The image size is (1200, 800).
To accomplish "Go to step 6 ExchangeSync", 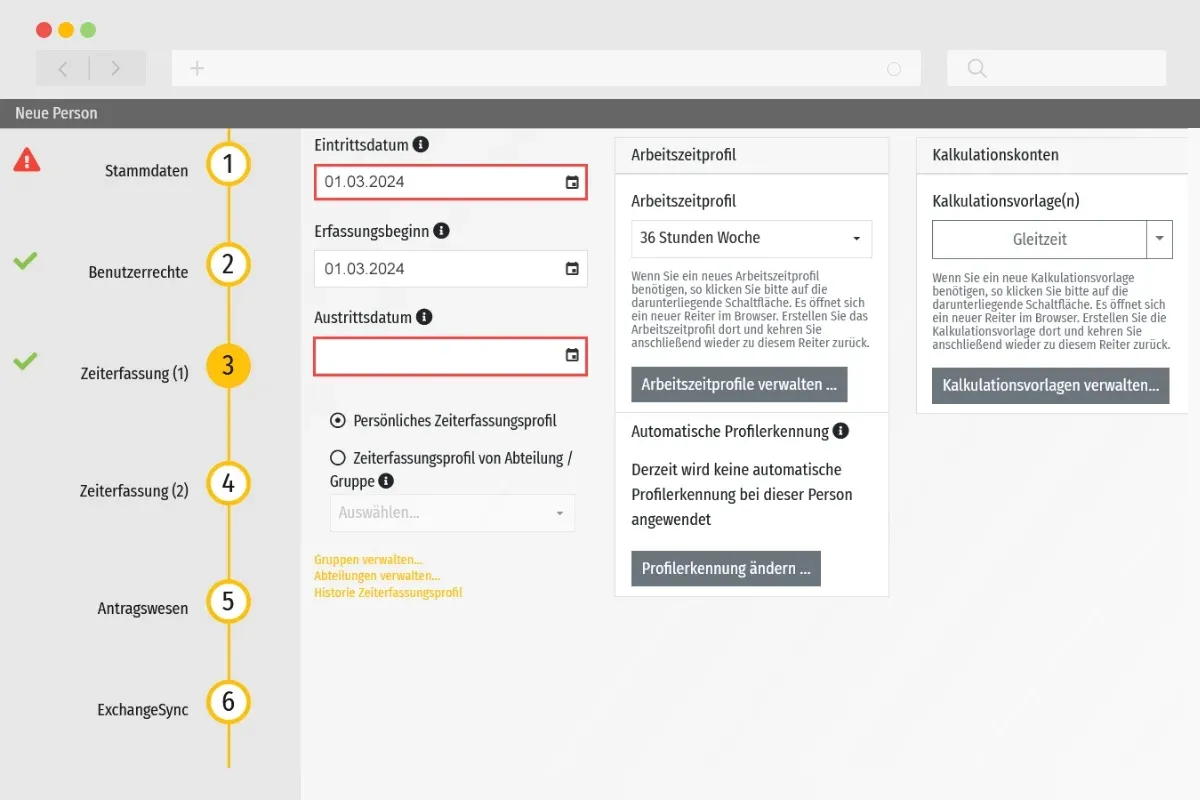I will coord(228,702).
